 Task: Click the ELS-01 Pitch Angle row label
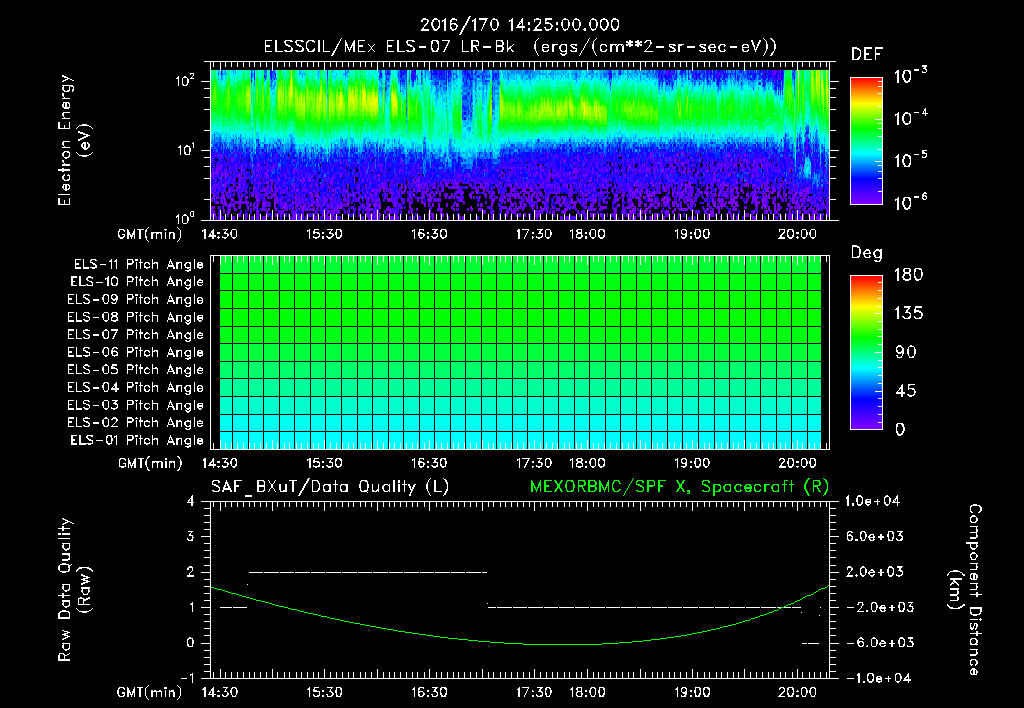[x=135, y=440]
